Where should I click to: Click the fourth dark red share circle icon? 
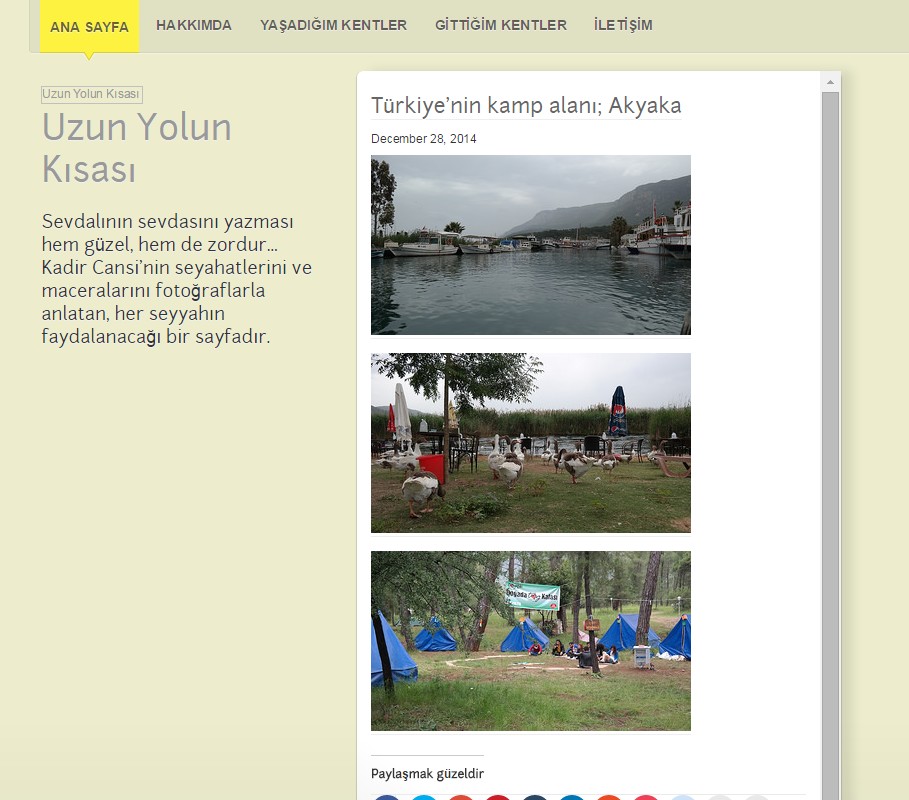(498, 797)
